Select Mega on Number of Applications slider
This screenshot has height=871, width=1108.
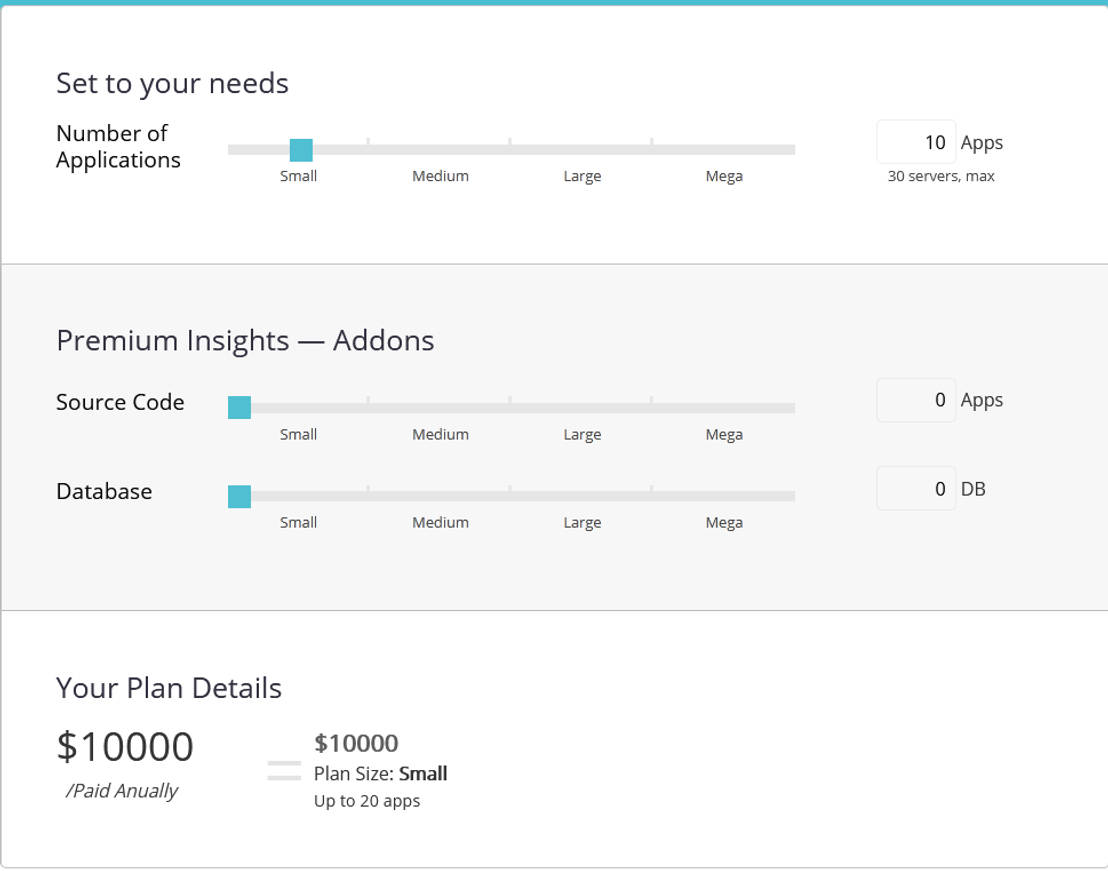click(724, 176)
